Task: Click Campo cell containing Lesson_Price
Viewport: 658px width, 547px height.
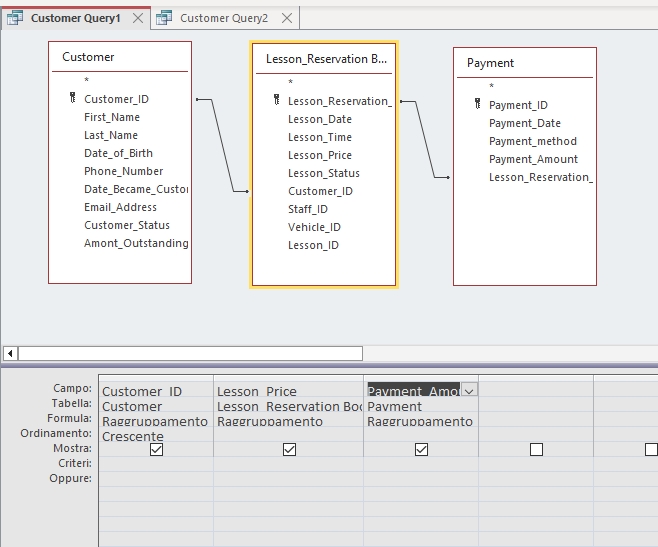Action: coord(289,391)
